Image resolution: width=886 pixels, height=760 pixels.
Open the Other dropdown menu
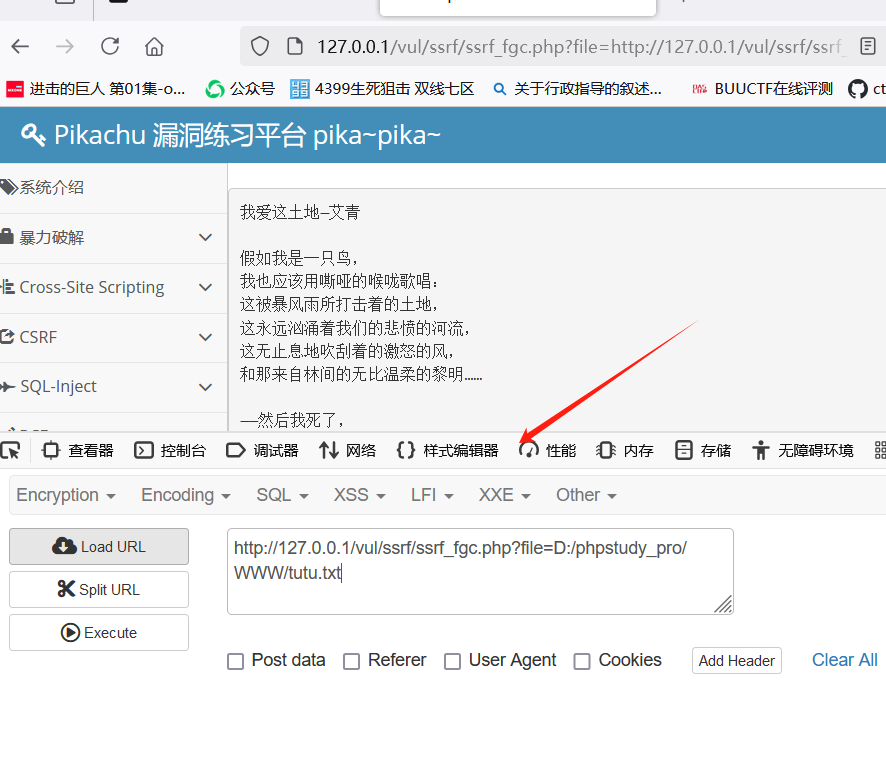586,495
